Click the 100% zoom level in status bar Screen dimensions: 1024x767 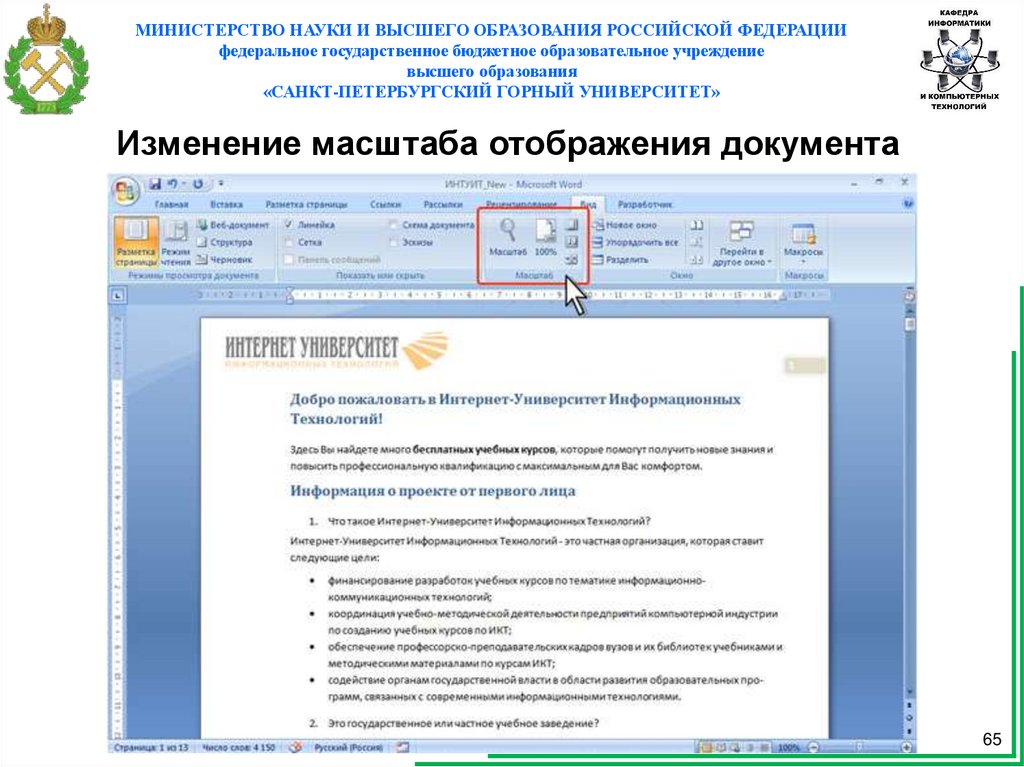pos(789,747)
